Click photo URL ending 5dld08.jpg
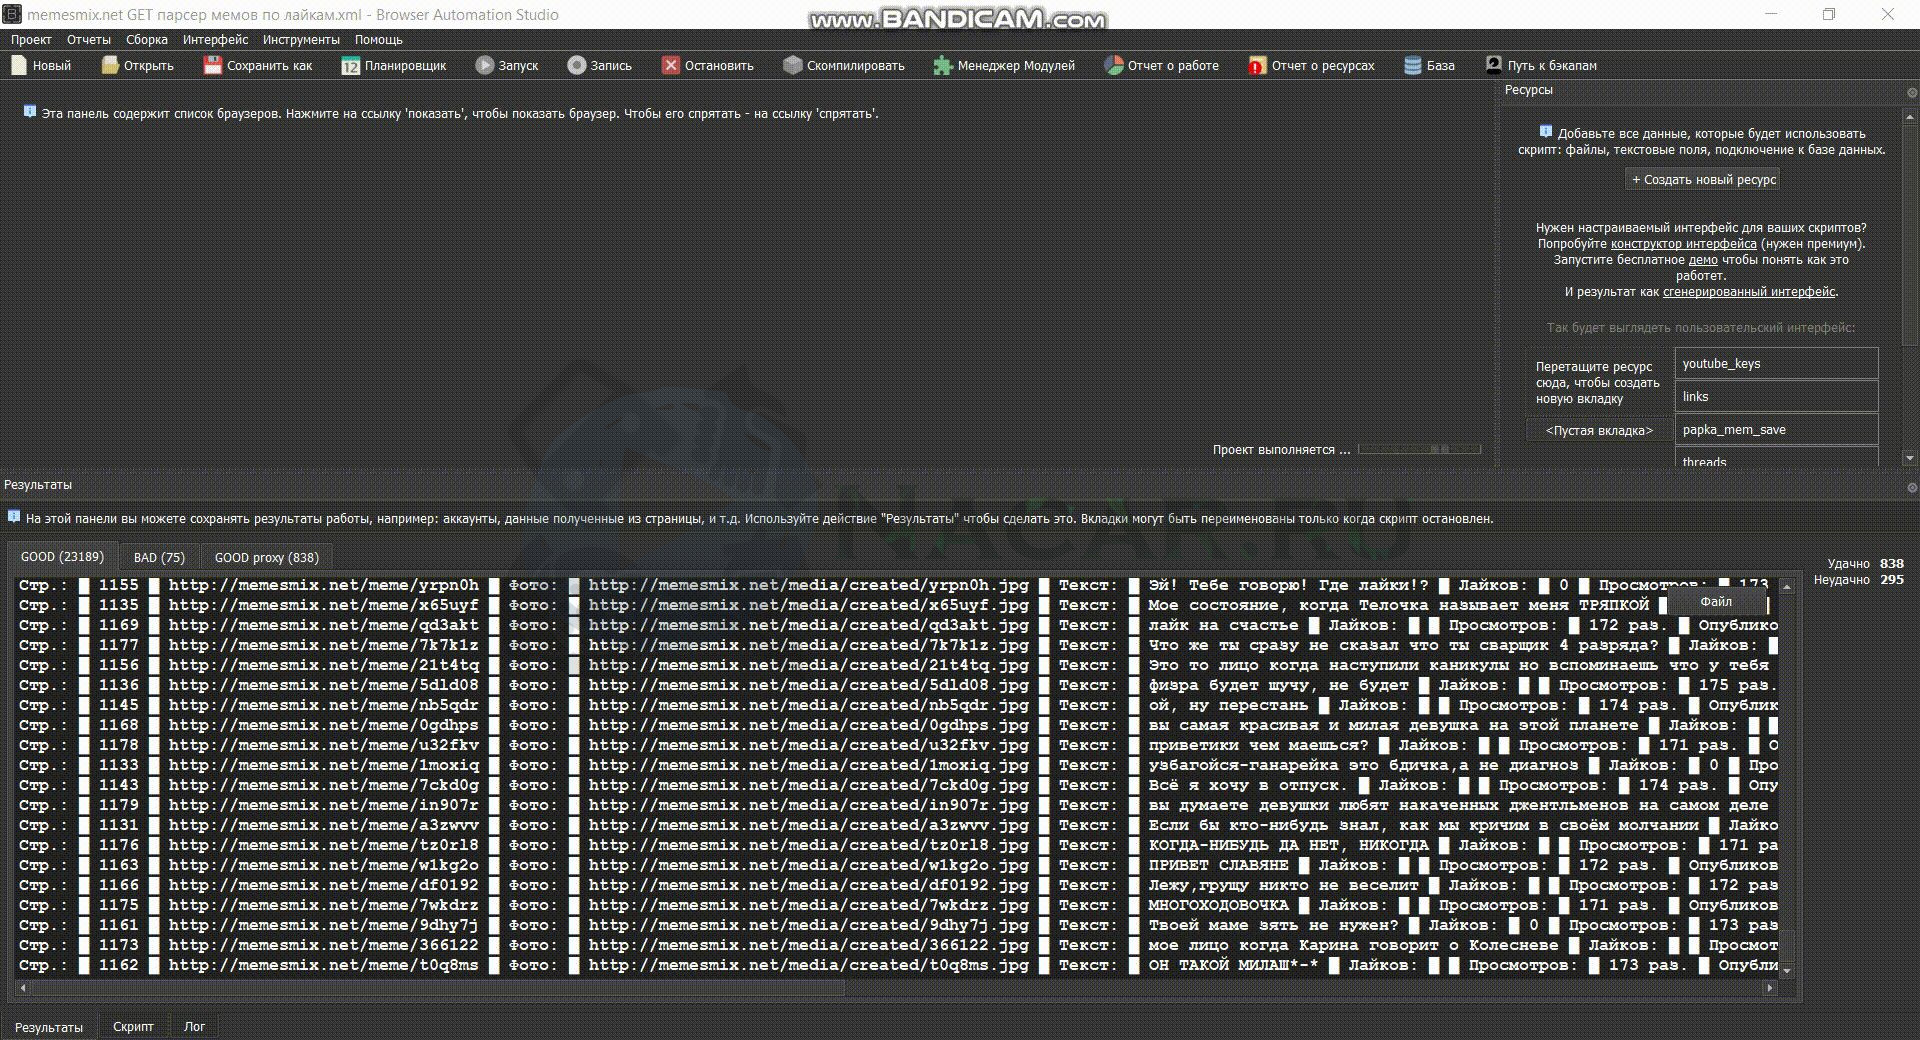Screen dimensions: 1920x1040 pyautogui.click(x=808, y=685)
